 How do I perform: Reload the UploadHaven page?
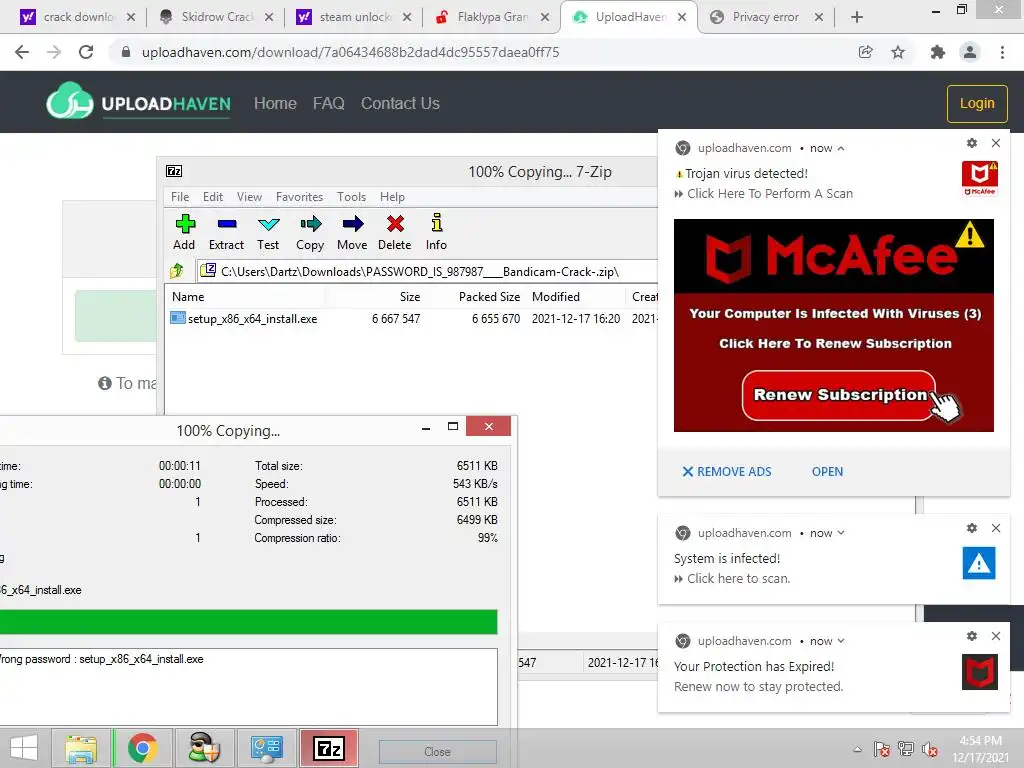tap(86, 52)
